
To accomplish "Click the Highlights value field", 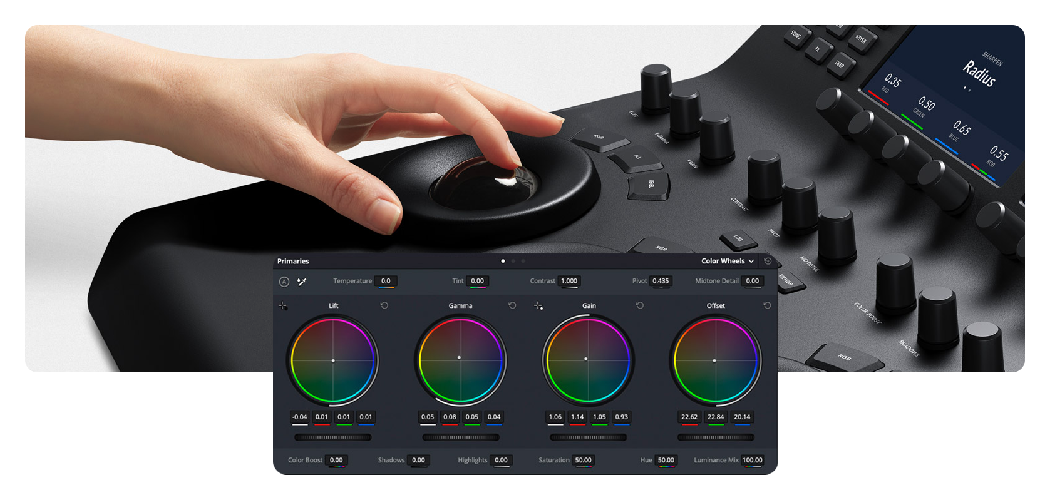I will pos(501,461).
